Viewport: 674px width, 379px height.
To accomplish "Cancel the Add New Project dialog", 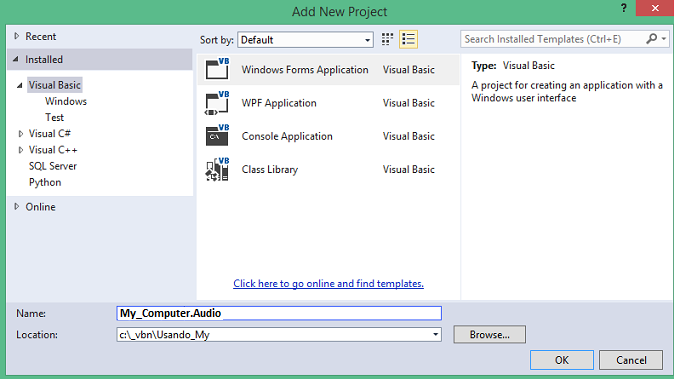I will pos(631,360).
